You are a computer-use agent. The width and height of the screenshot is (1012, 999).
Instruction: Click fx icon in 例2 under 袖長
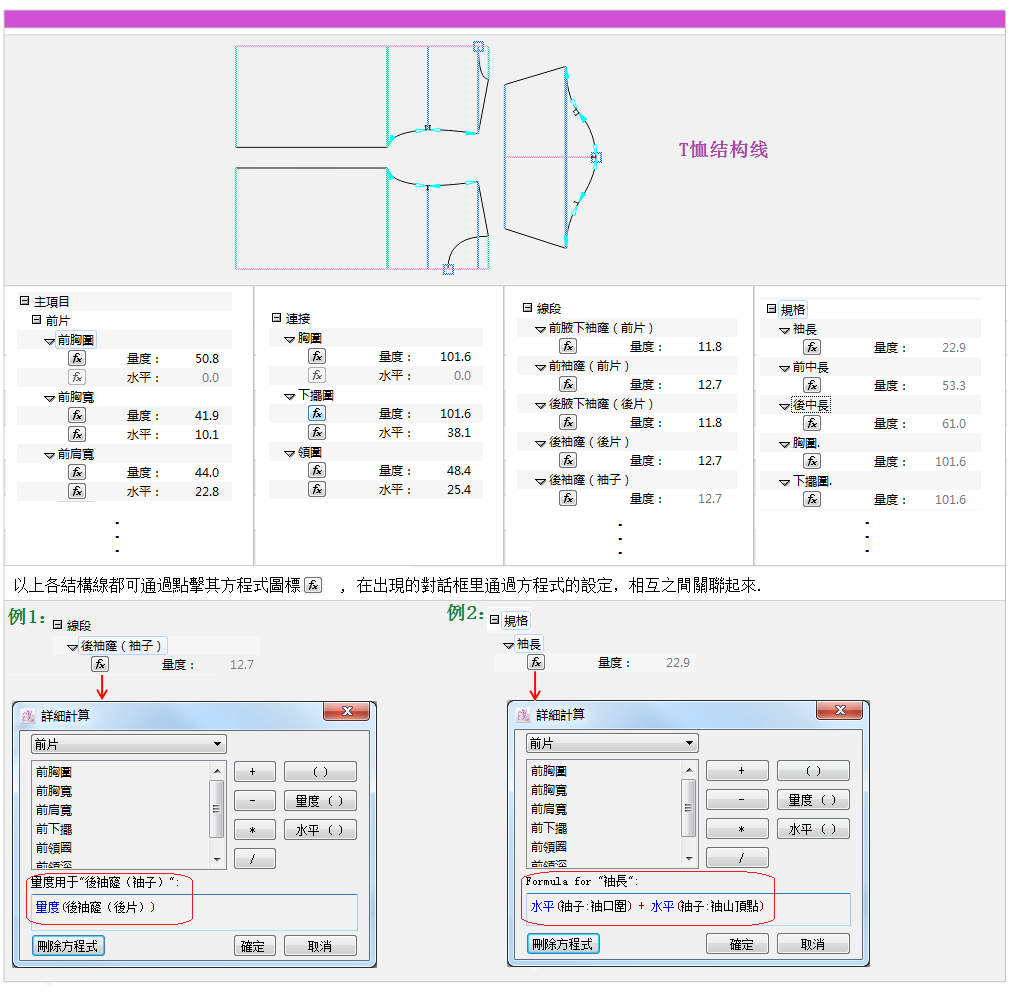pyautogui.click(x=536, y=662)
